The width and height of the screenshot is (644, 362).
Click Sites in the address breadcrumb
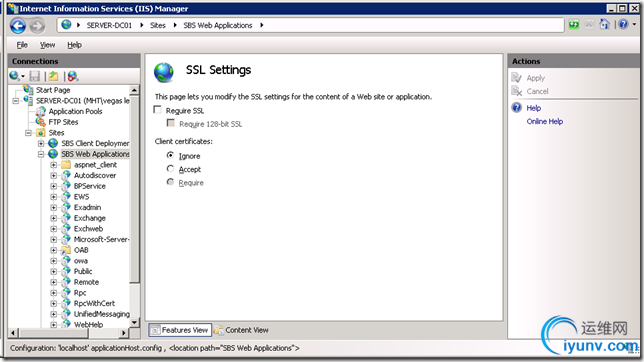pos(158,25)
